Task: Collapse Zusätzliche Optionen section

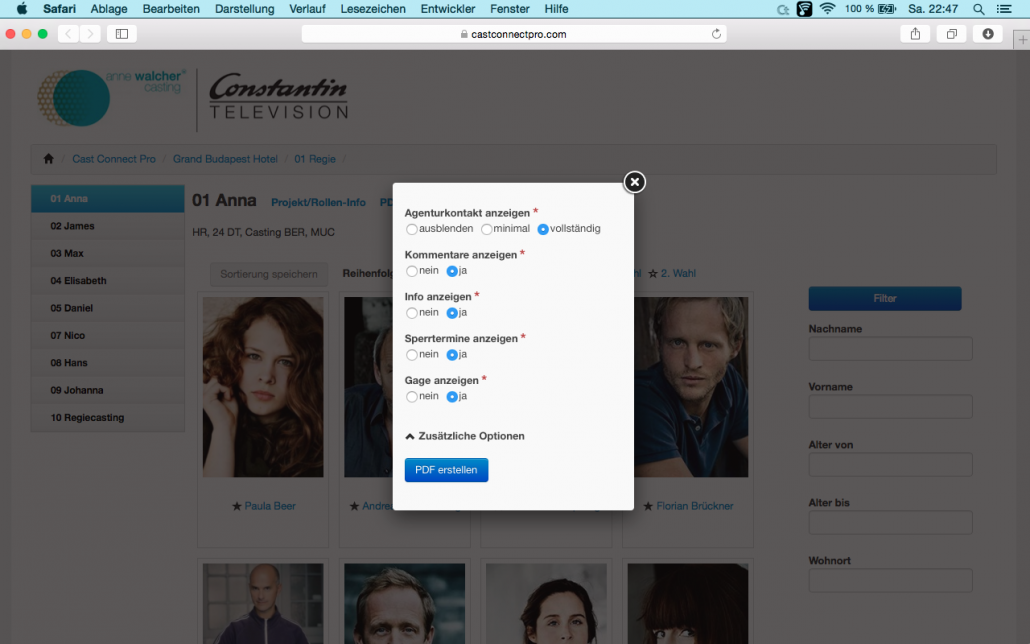Action: (x=465, y=436)
